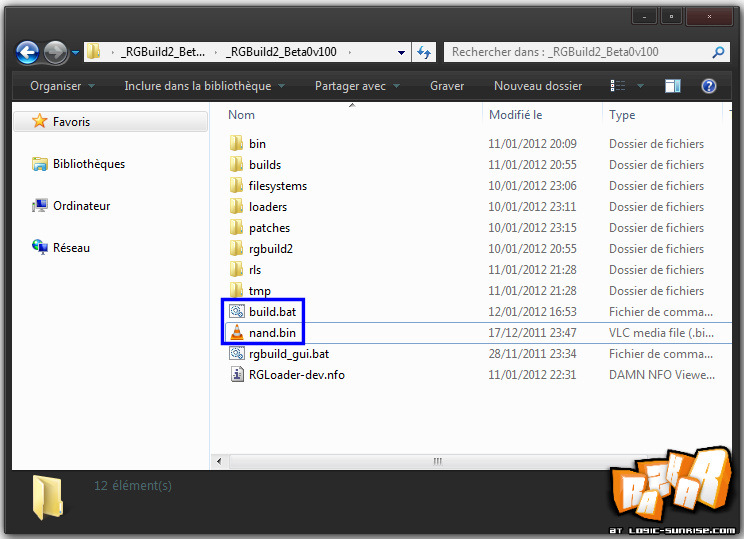This screenshot has width=744, height=539.
Task: Select the nand.bin VLC file icon
Action: [237, 333]
